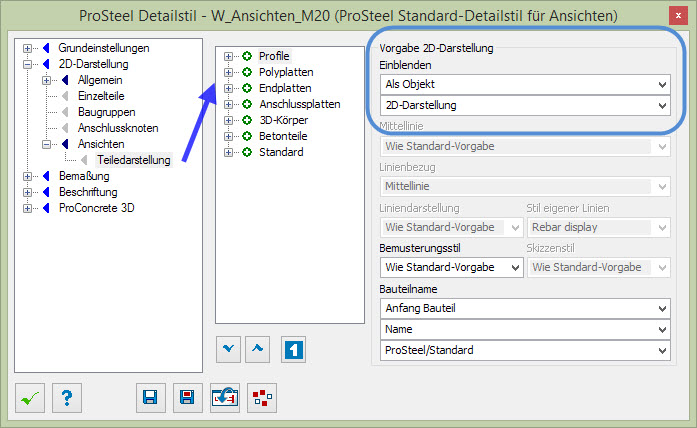This screenshot has width=697, height=428.
Task: Click the blue triangle icon beside Grundeinstellungen
Action: pos(46,48)
